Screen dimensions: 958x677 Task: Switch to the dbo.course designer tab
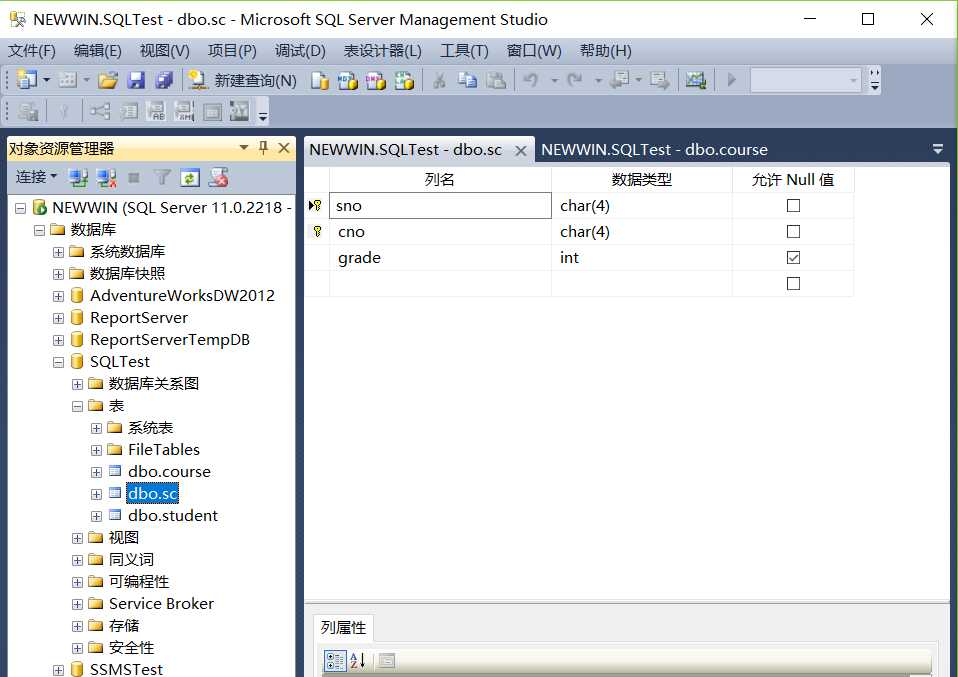click(654, 150)
